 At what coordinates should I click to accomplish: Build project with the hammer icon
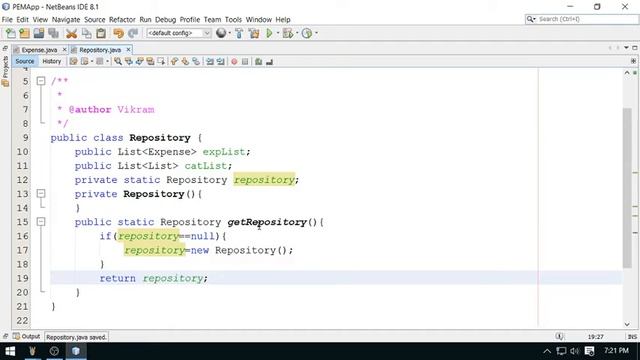tap(239, 33)
